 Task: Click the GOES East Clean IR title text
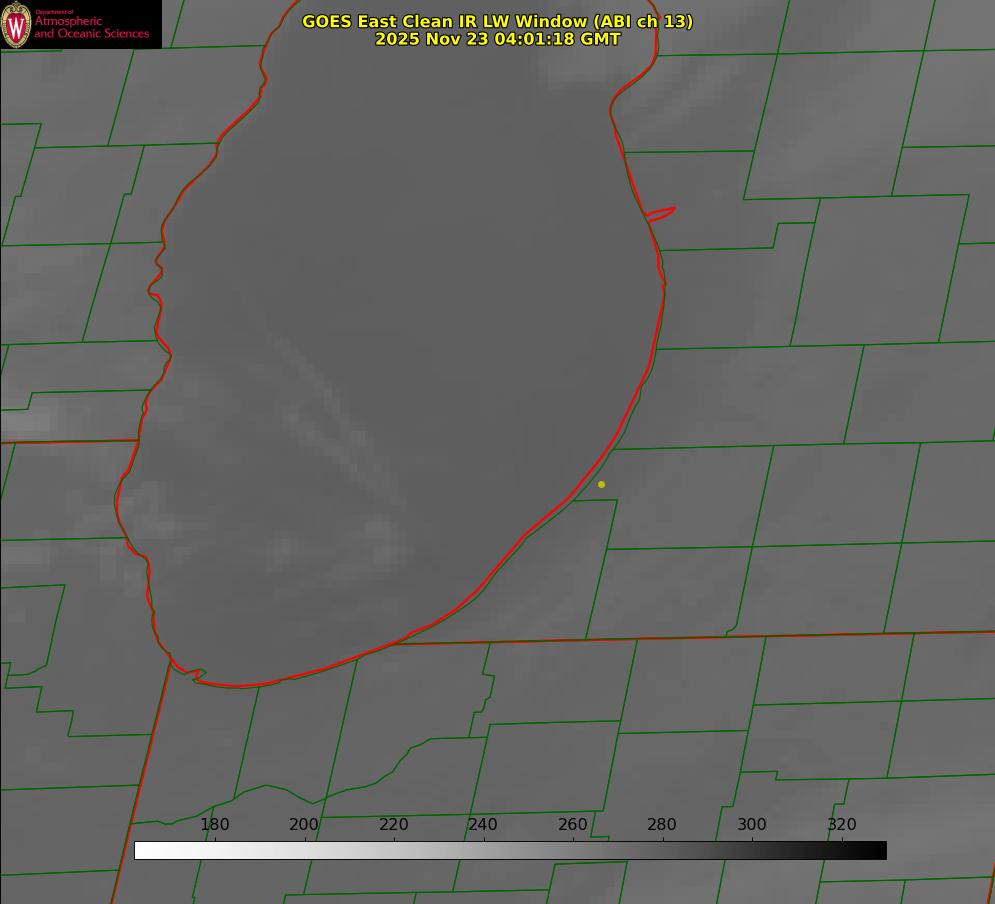(498, 21)
